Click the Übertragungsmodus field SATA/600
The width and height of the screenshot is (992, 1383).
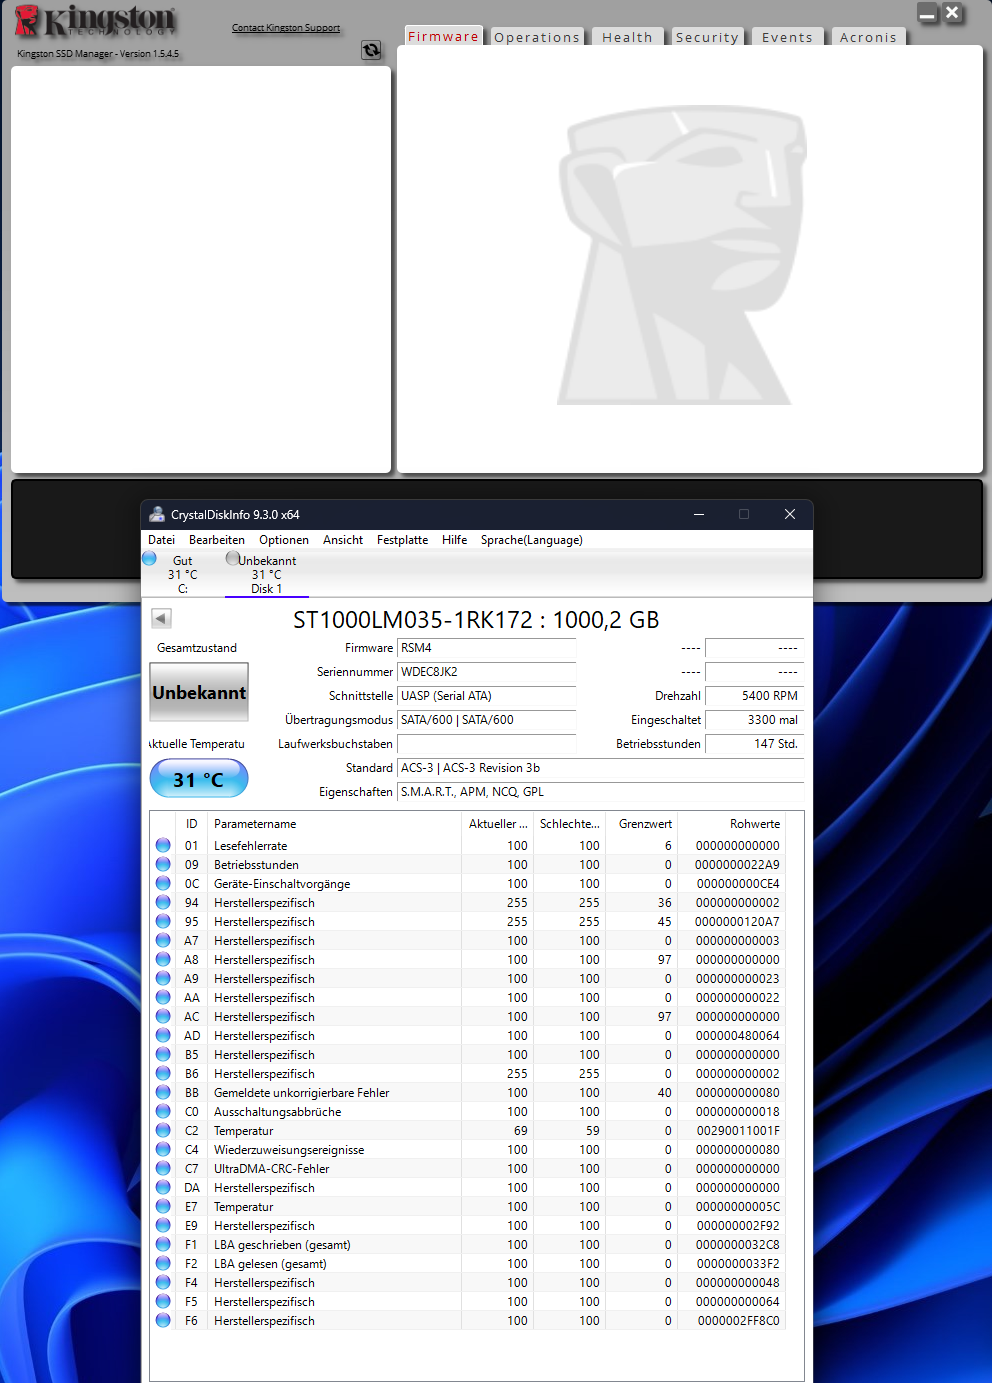(487, 720)
